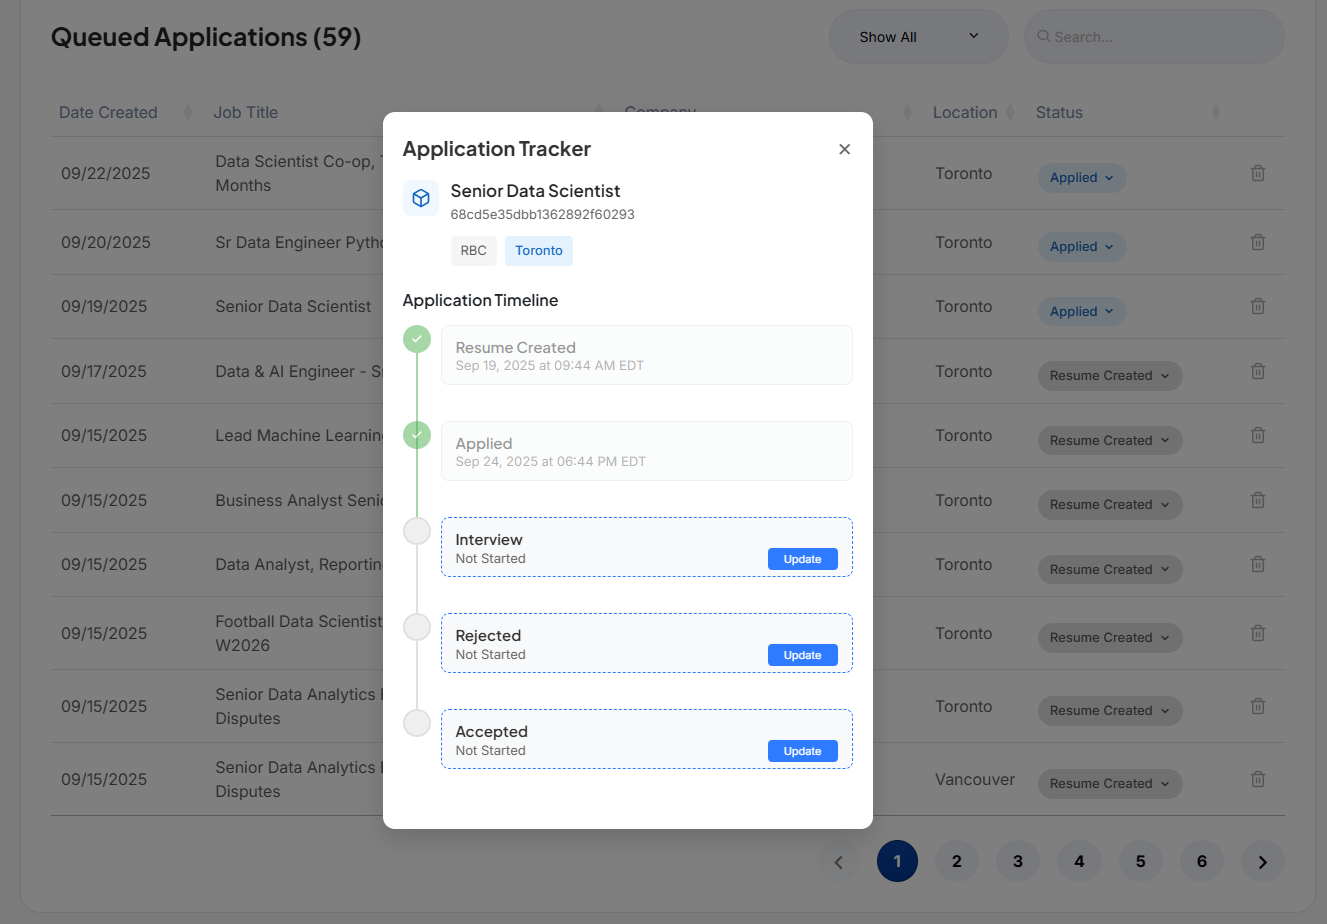Update the Interview stage
The height and width of the screenshot is (924, 1327).
802,559
